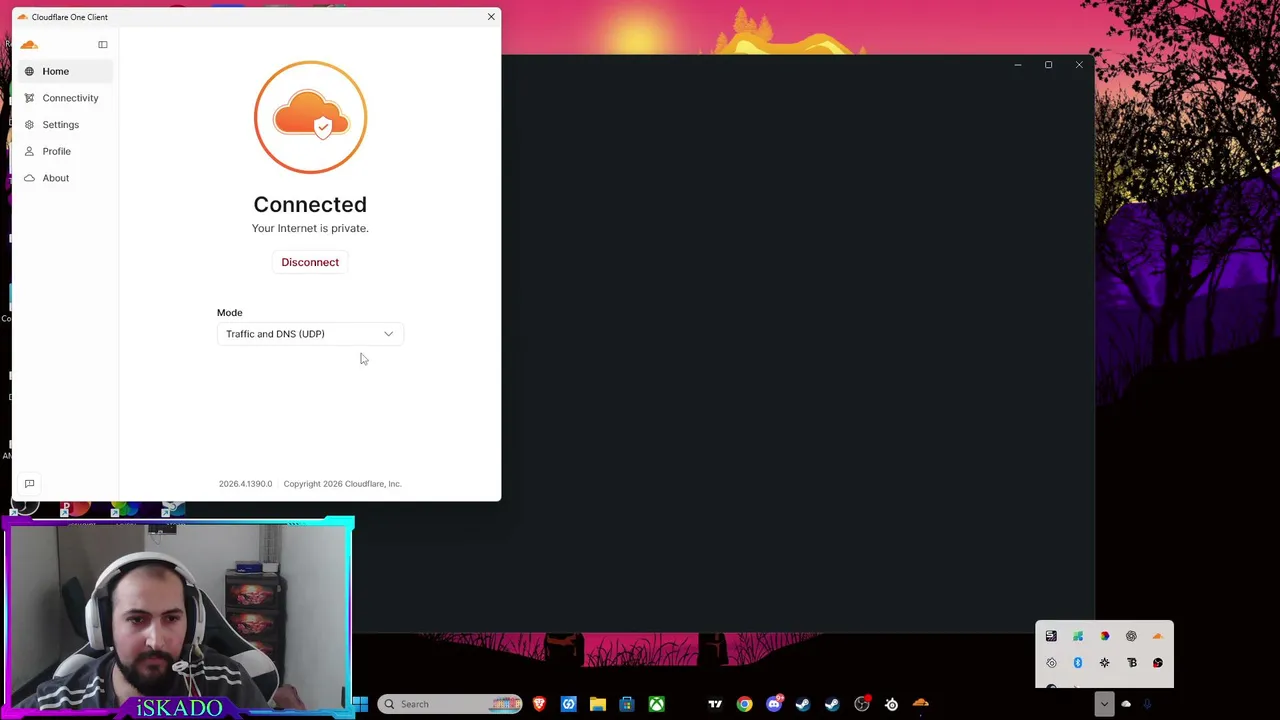Open SteelSeries app from taskbar
The width and height of the screenshot is (1280, 720).
point(891,704)
